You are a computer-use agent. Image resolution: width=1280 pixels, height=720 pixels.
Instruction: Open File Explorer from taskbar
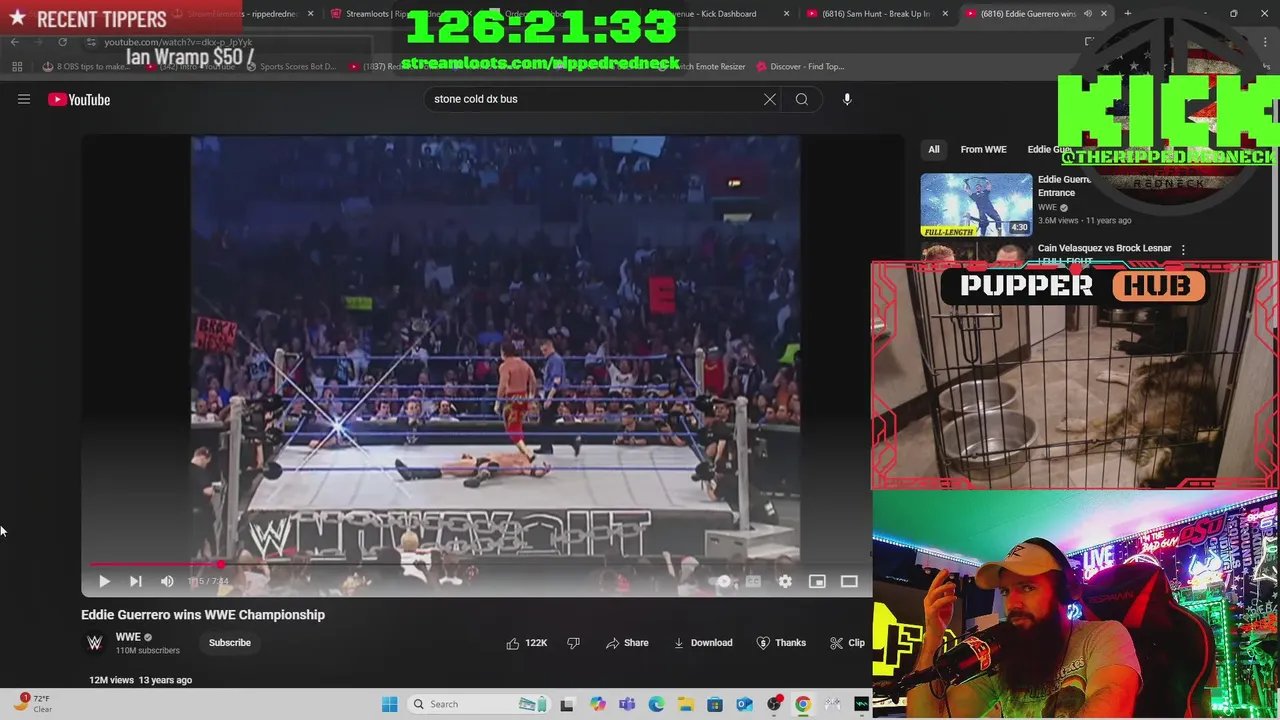[x=686, y=704]
